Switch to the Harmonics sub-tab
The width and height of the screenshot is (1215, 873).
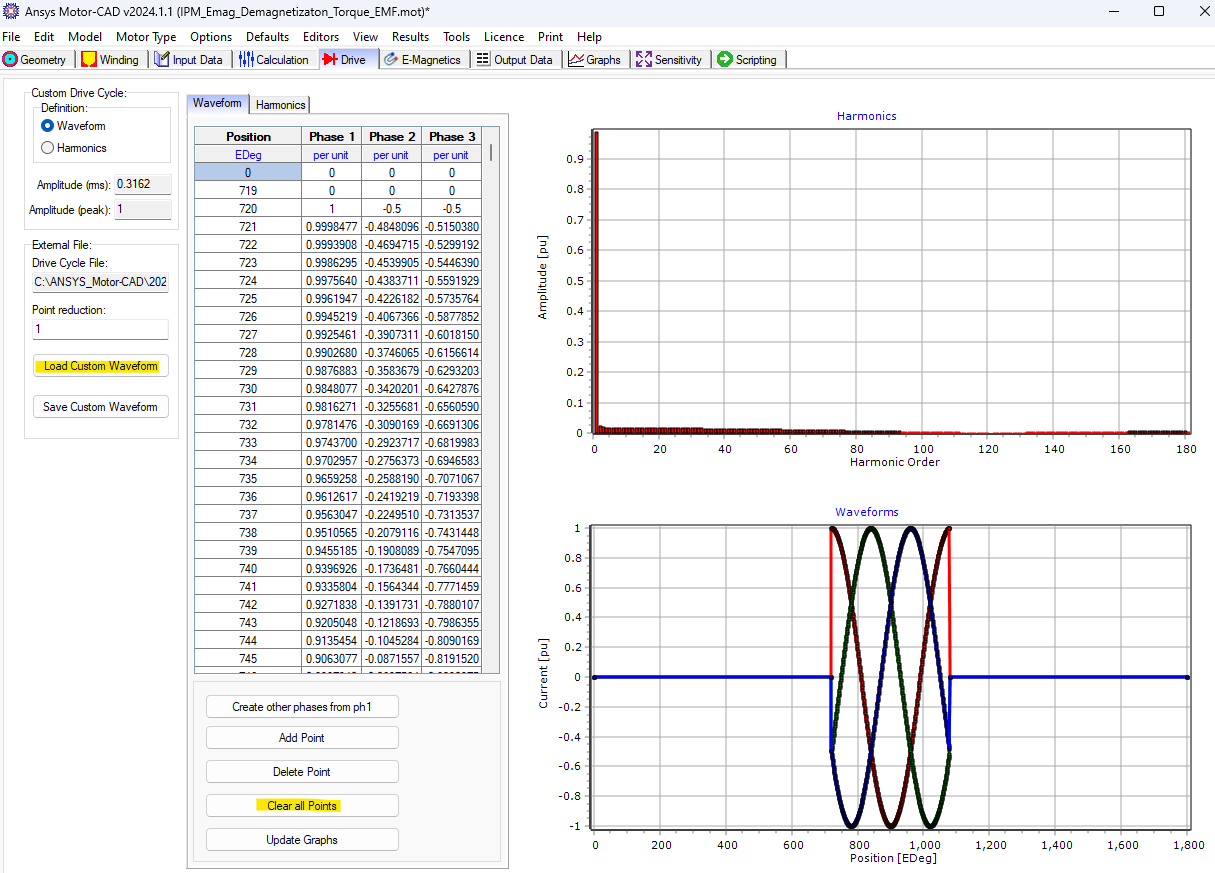click(280, 104)
